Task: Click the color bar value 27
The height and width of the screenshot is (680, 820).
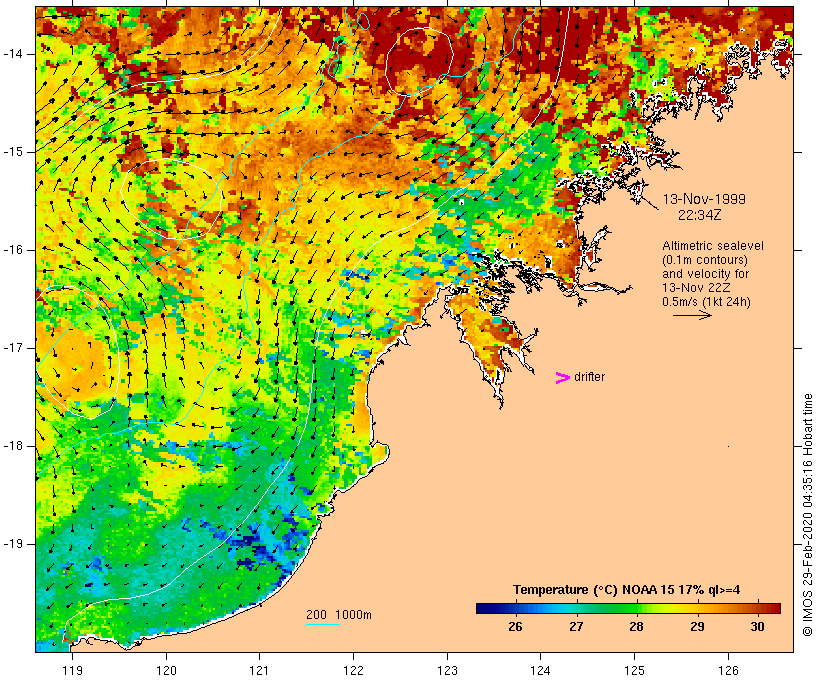Action: click(576, 627)
